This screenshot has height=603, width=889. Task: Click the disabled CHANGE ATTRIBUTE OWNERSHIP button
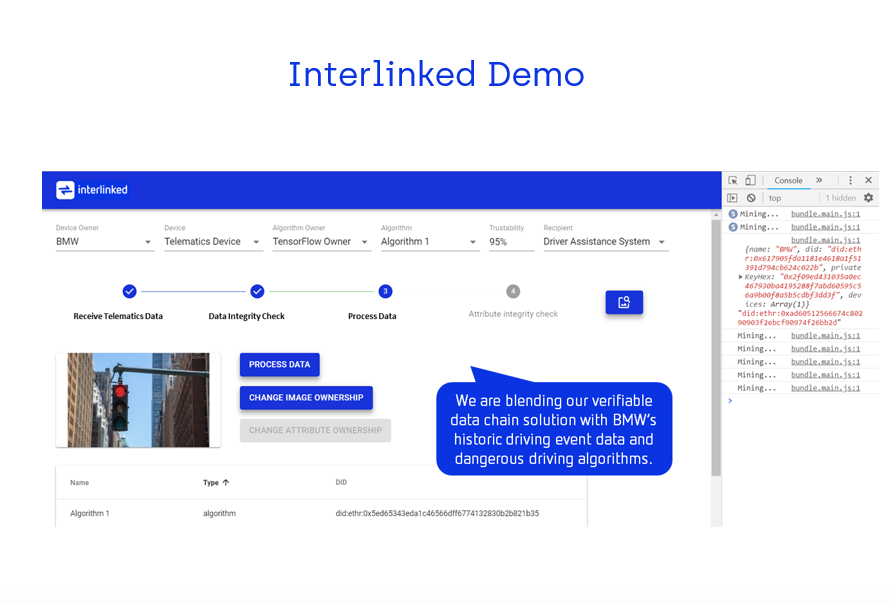click(315, 430)
